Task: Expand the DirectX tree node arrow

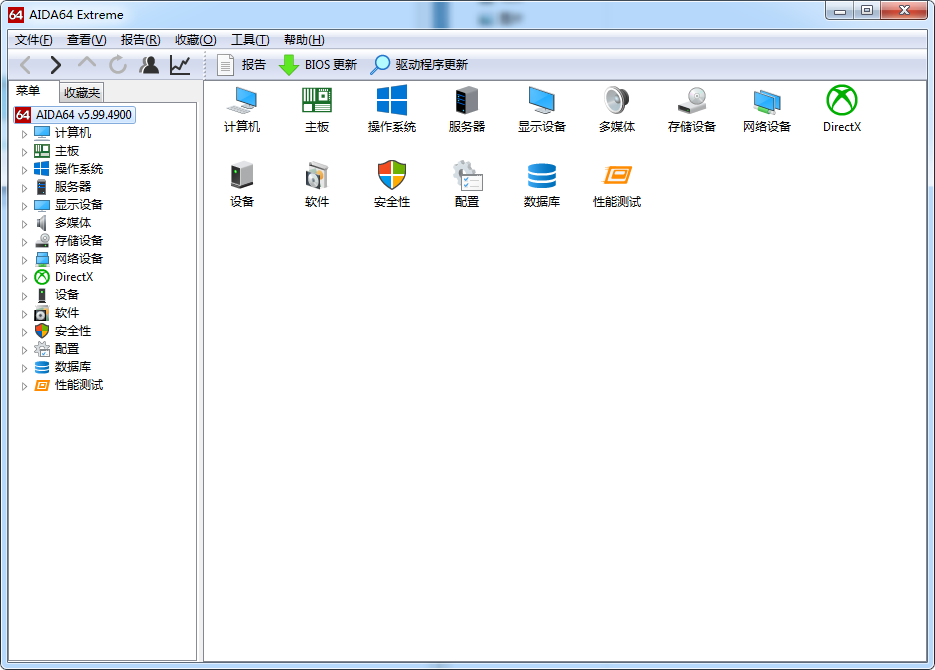Action: (24, 278)
